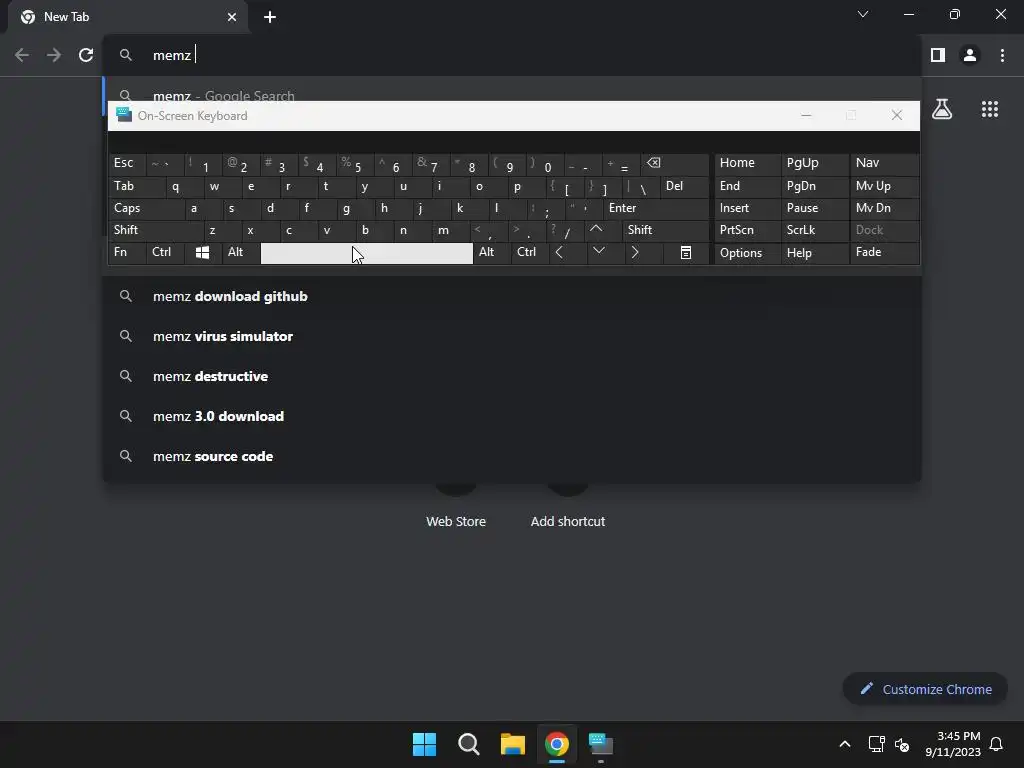Toggle the left Alt key

click(242, 252)
